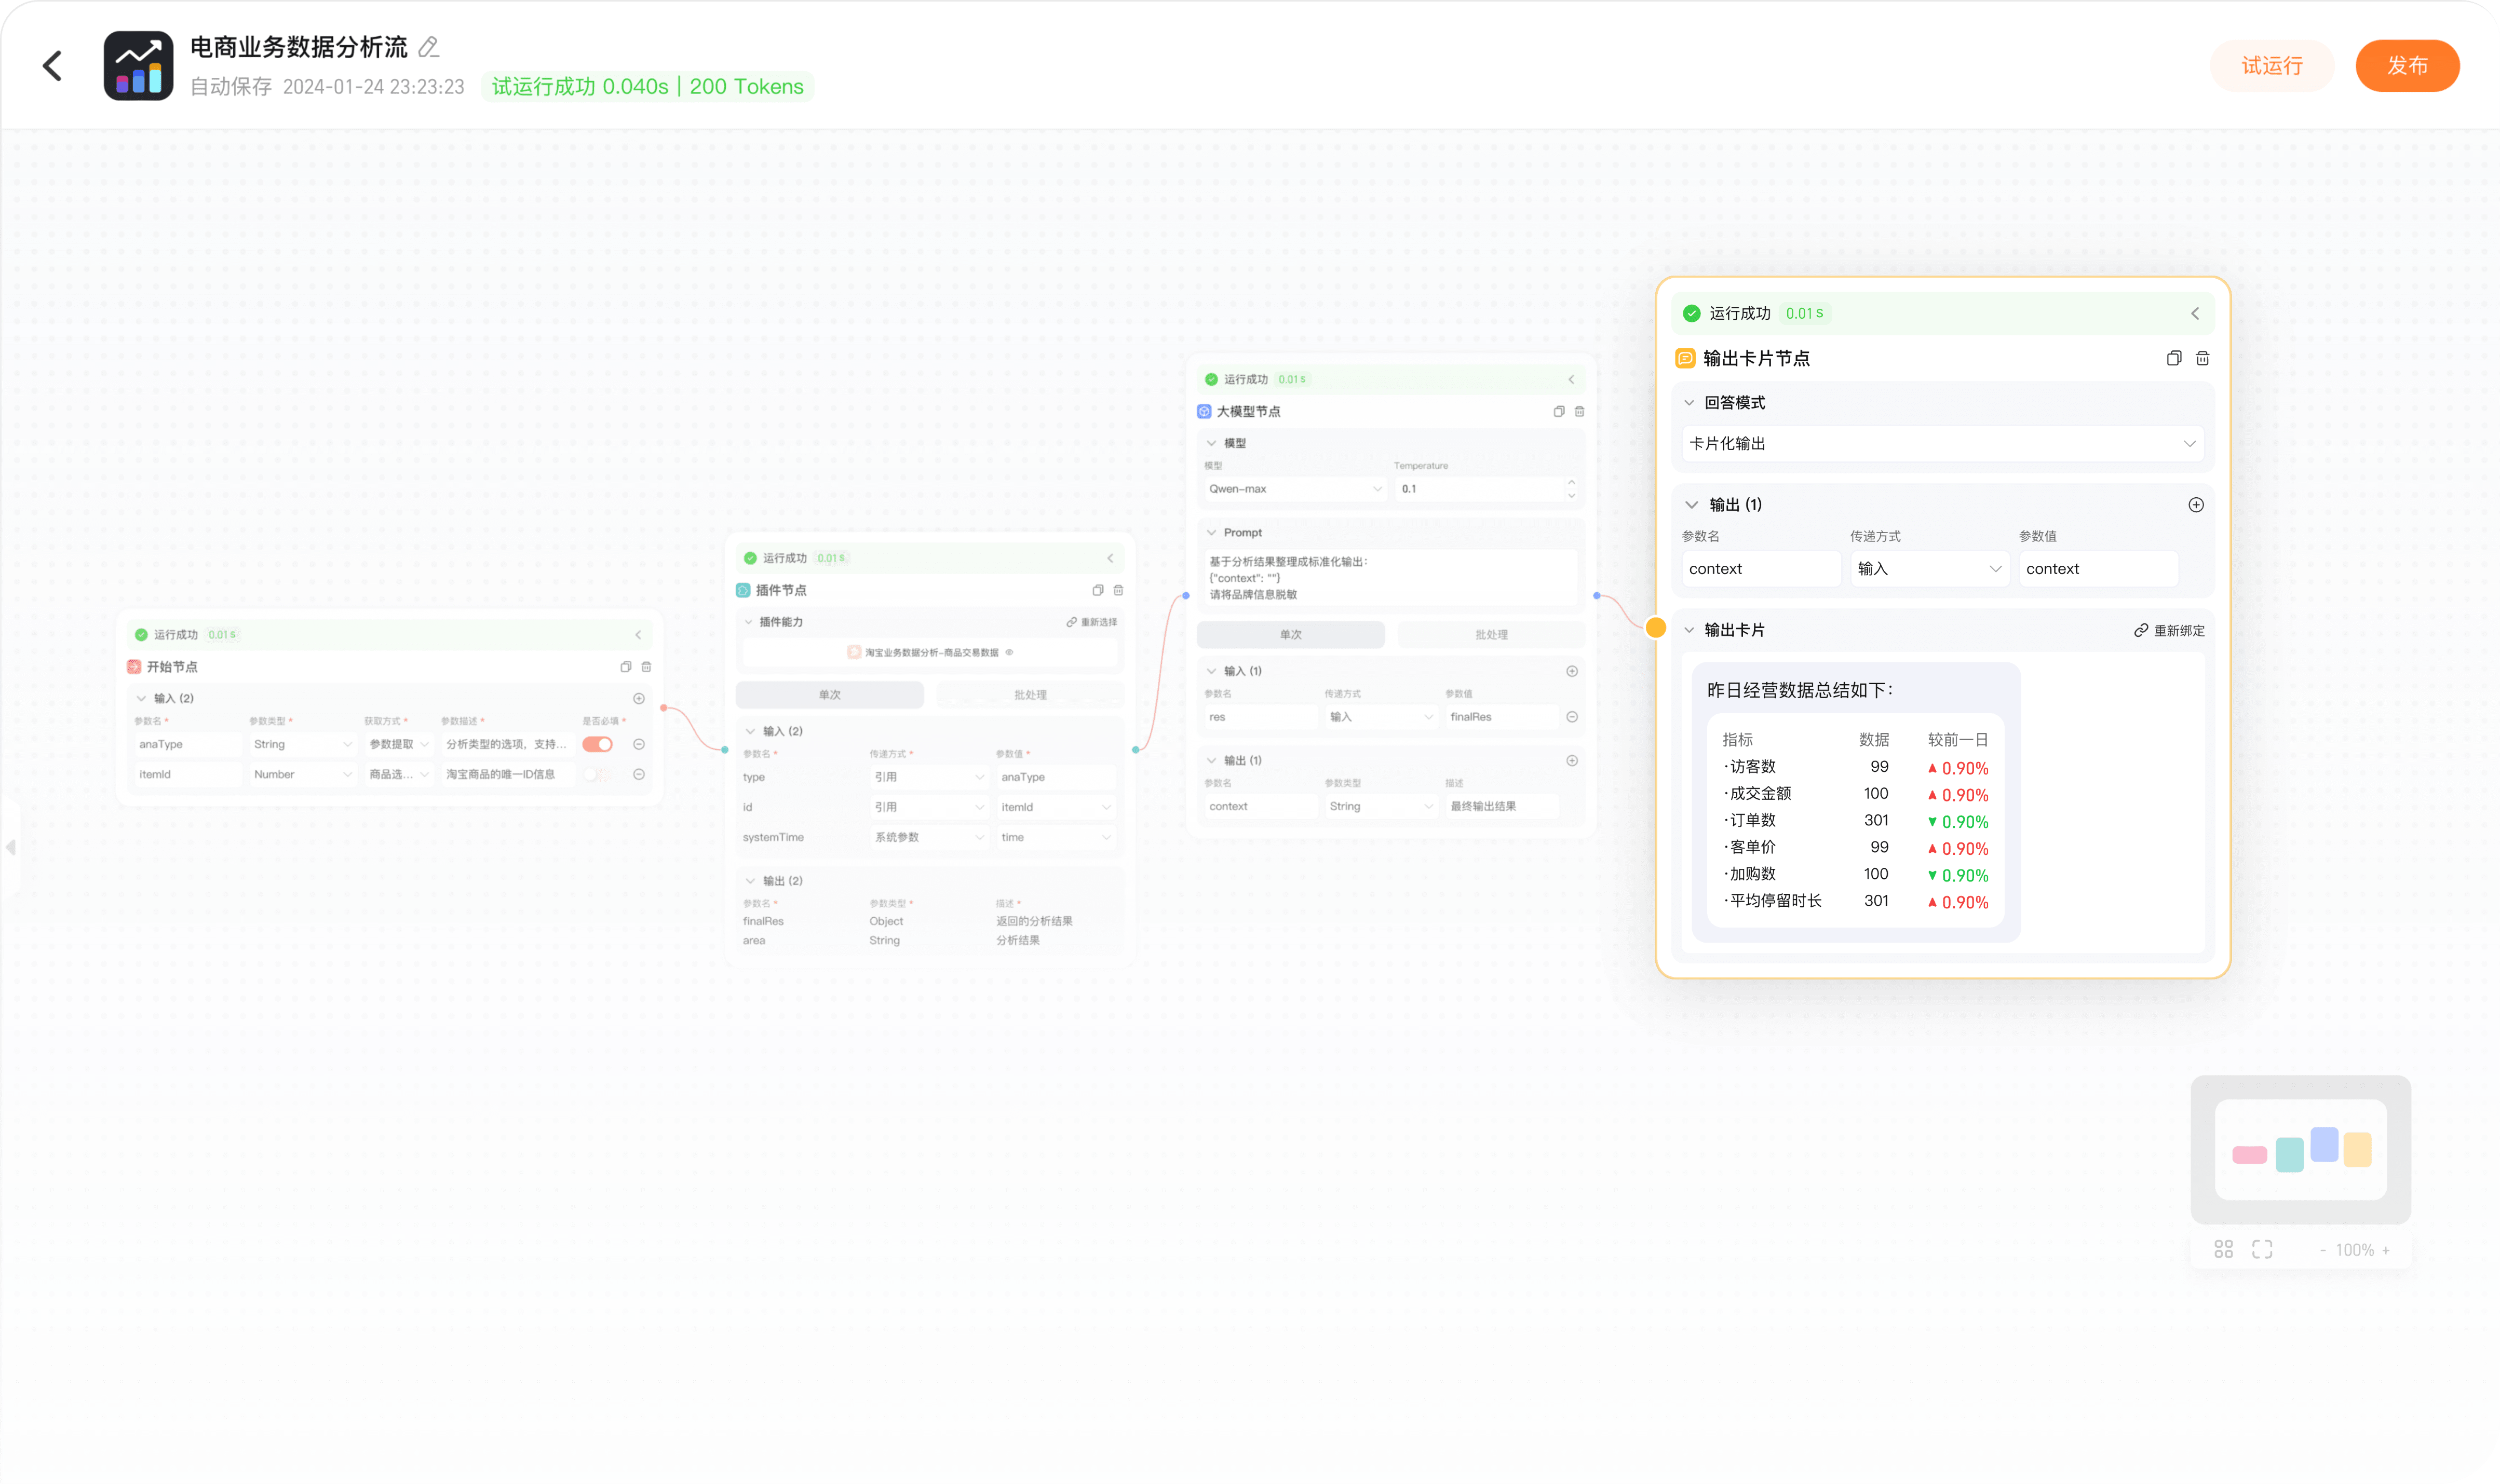Select the single-run tab in the LLM node
The width and height of the screenshot is (2500, 1484).
(1290, 635)
